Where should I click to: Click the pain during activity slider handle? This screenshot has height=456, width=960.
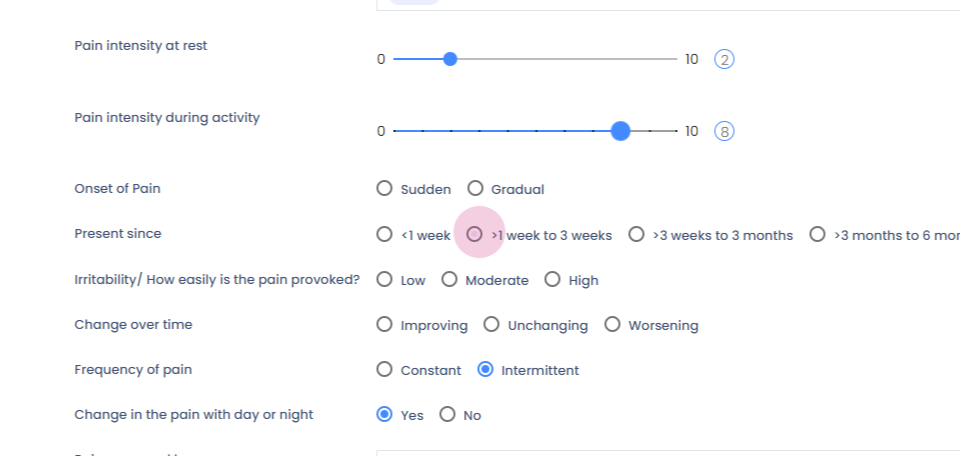pyautogui.click(x=620, y=131)
